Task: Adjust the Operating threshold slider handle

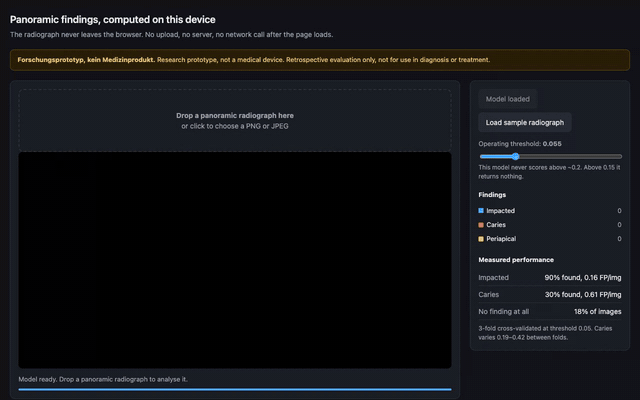Action: click(516, 156)
